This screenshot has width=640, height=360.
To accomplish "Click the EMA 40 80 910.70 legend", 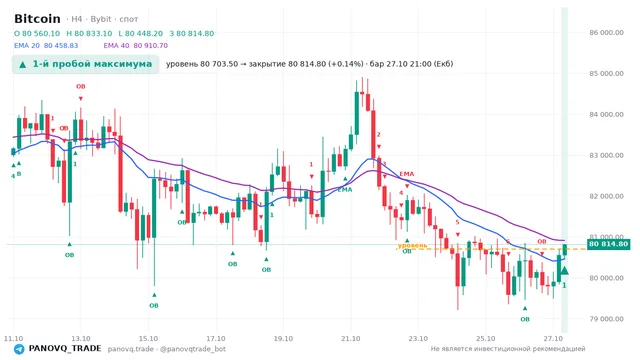I will (x=136, y=46).
